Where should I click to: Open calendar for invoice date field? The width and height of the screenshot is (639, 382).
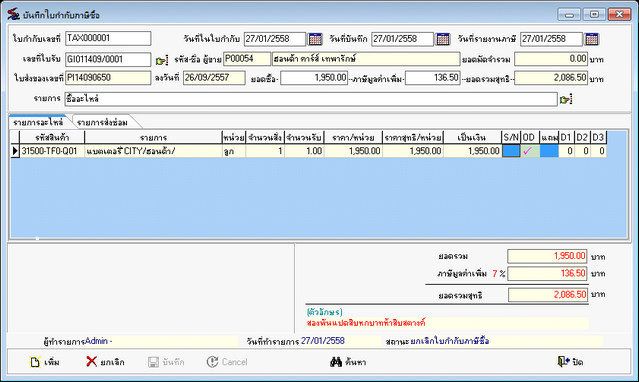[315, 39]
